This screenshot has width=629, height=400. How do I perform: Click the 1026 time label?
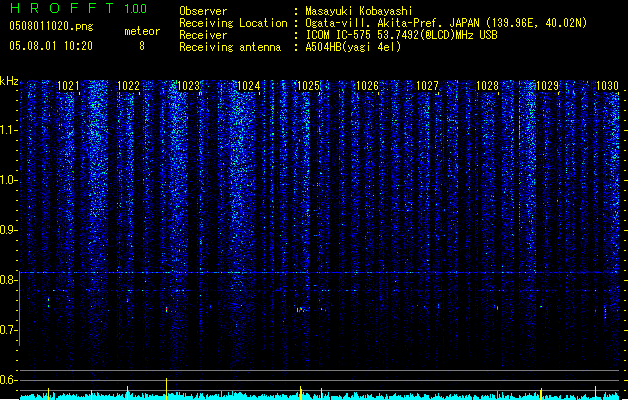click(367, 86)
